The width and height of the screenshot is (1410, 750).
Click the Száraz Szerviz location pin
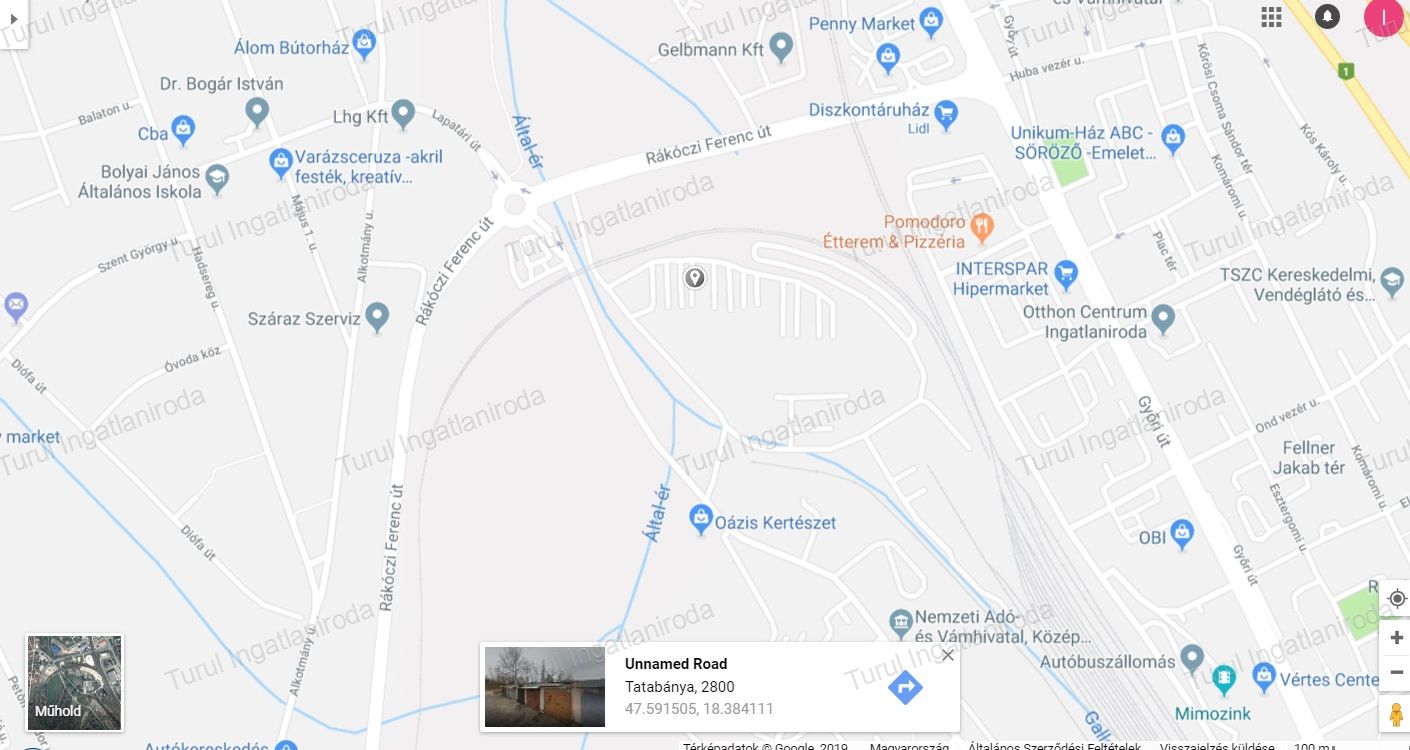(x=377, y=317)
